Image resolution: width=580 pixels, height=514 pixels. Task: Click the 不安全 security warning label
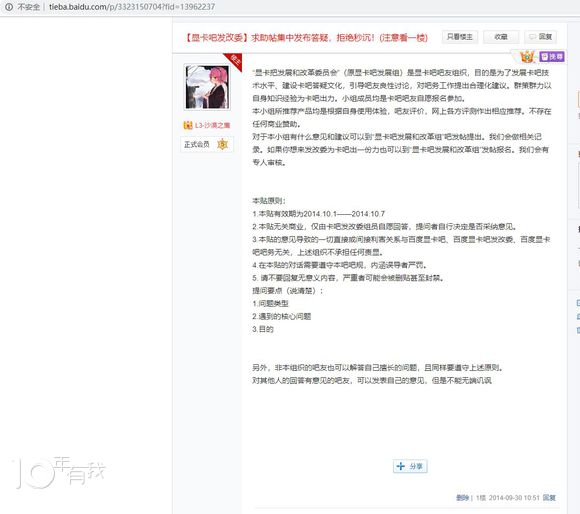pyautogui.click(x=28, y=7)
